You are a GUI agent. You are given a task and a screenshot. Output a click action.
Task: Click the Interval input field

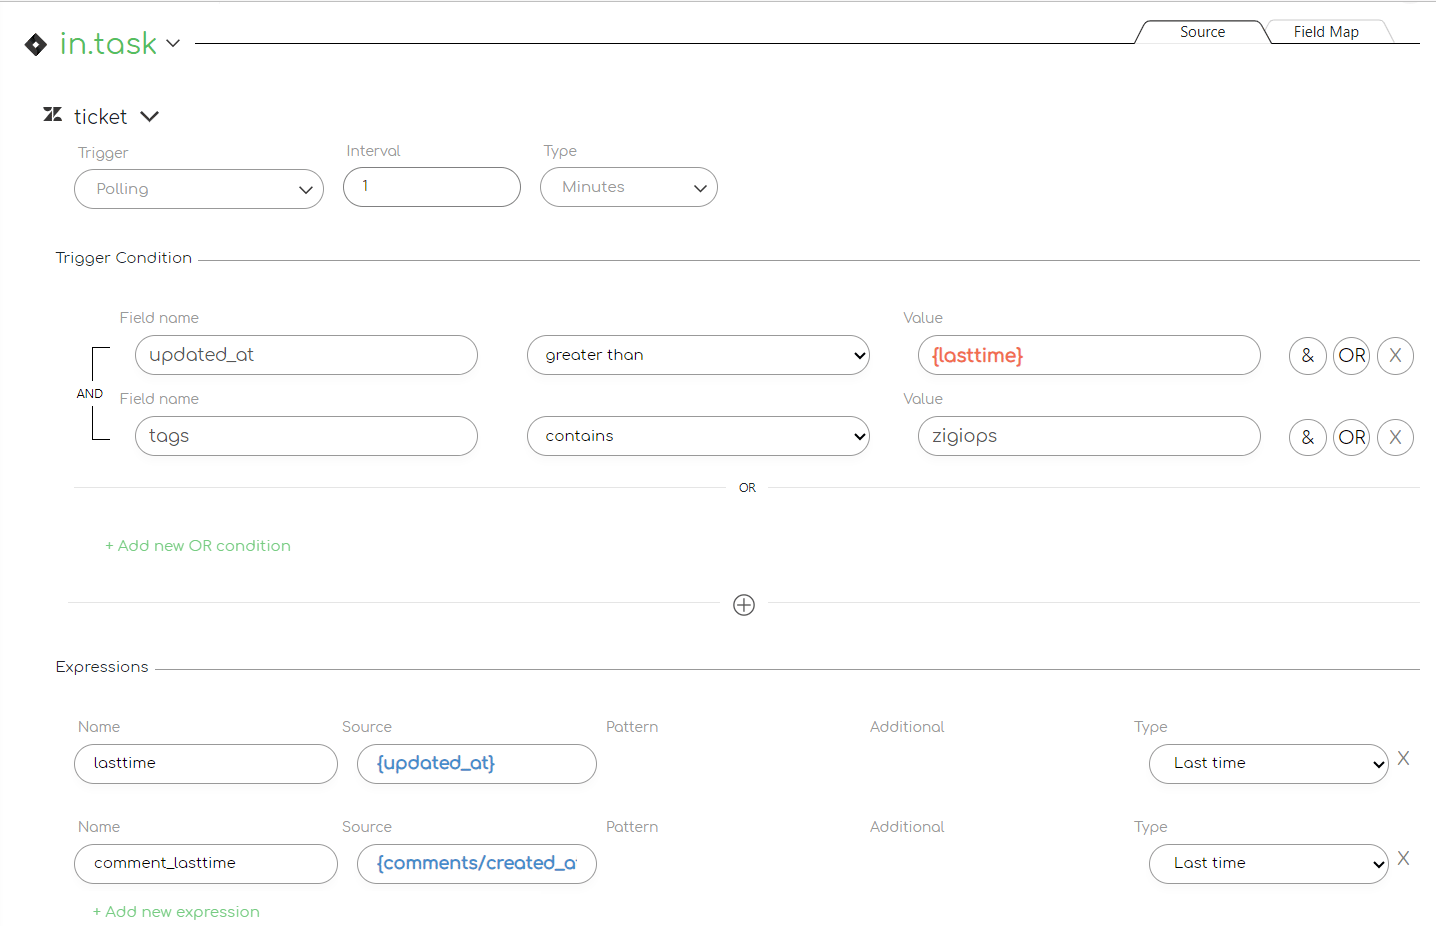tap(432, 187)
